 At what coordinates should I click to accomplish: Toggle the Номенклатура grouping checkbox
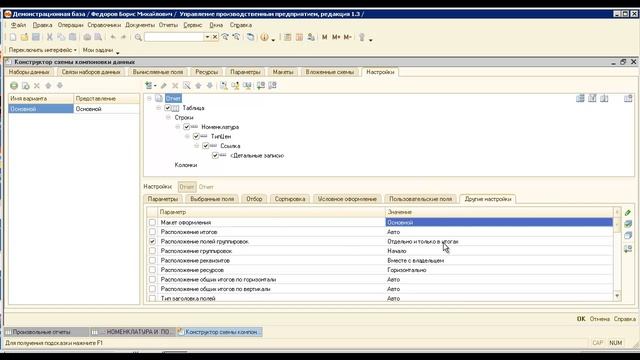click(187, 127)
